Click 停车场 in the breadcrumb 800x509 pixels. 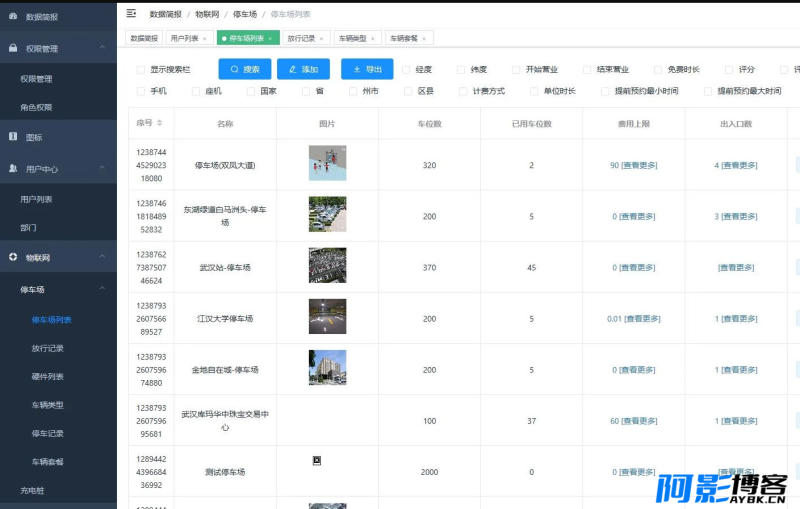pos(245,14)
